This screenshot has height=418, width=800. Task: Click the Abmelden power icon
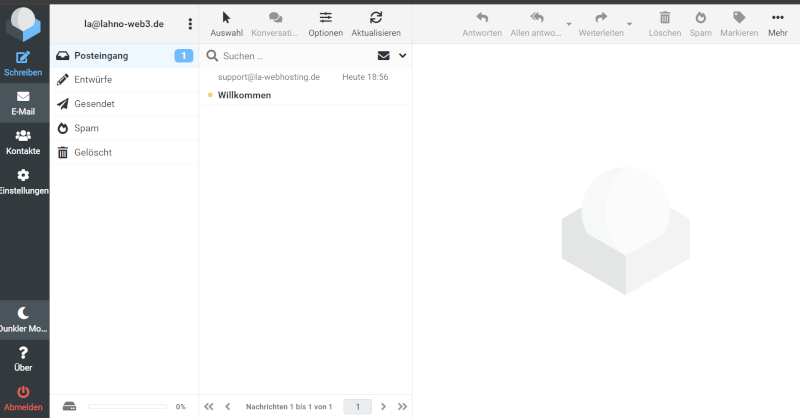point(24,393)
